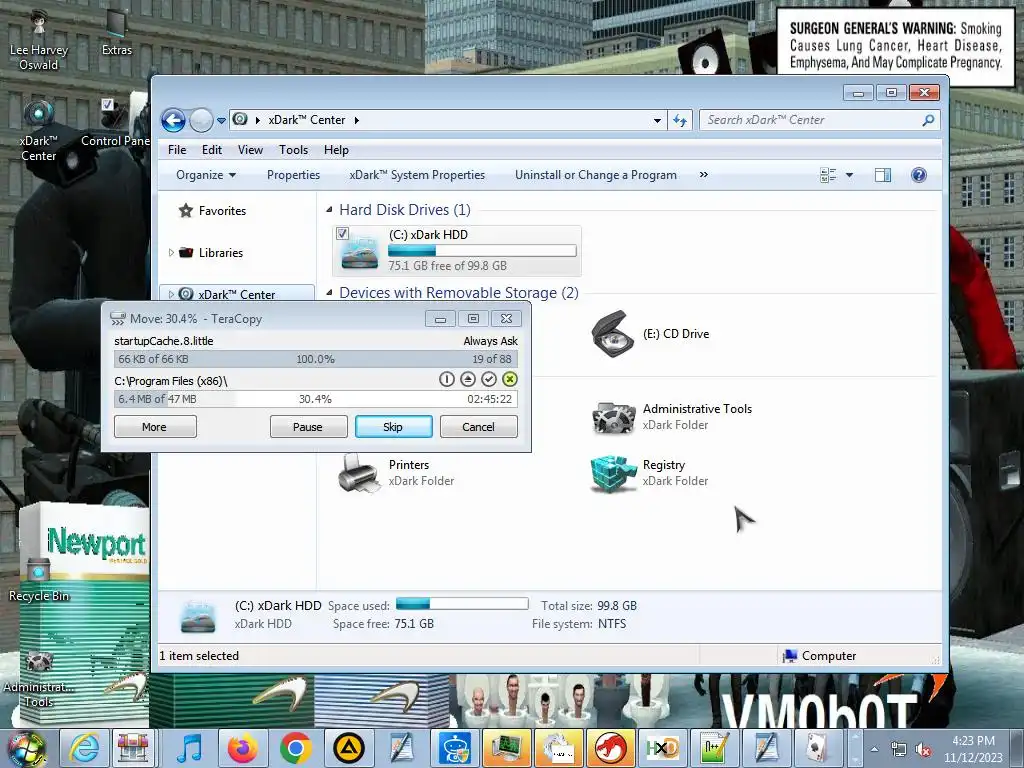
Task: Open the Recycle Bin desktop icon
Action: (x=39, y=578)
